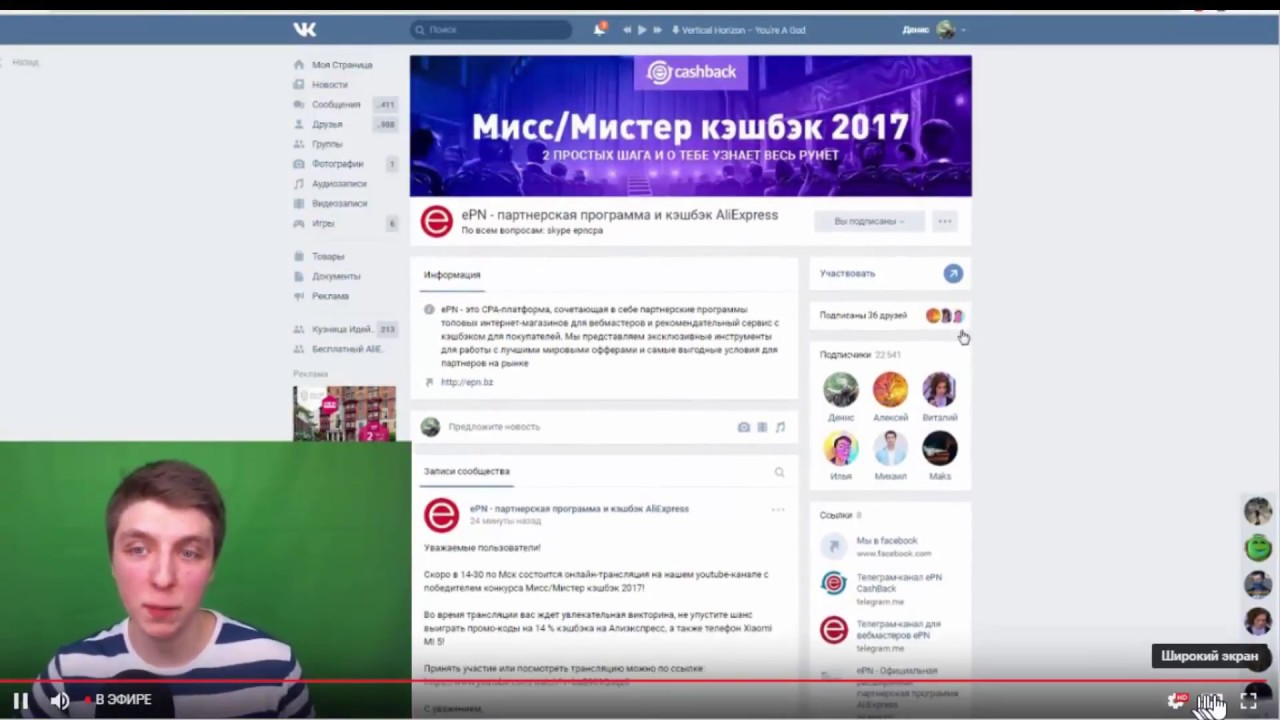
Task: Toggle wide screen theater mode
Action: 1210,701
